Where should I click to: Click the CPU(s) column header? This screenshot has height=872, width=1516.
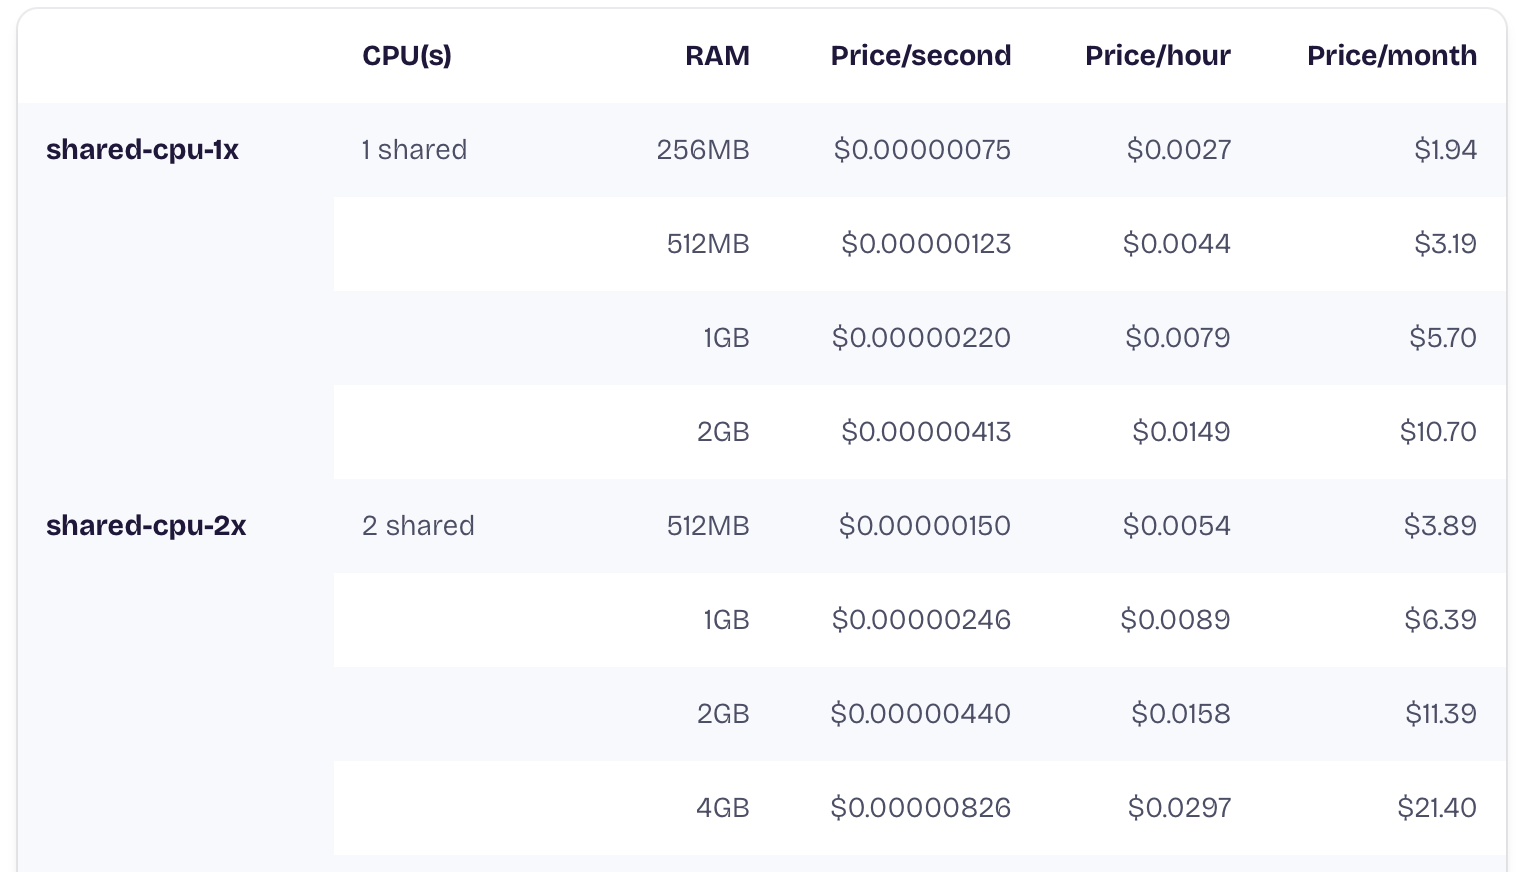point(406,56)
